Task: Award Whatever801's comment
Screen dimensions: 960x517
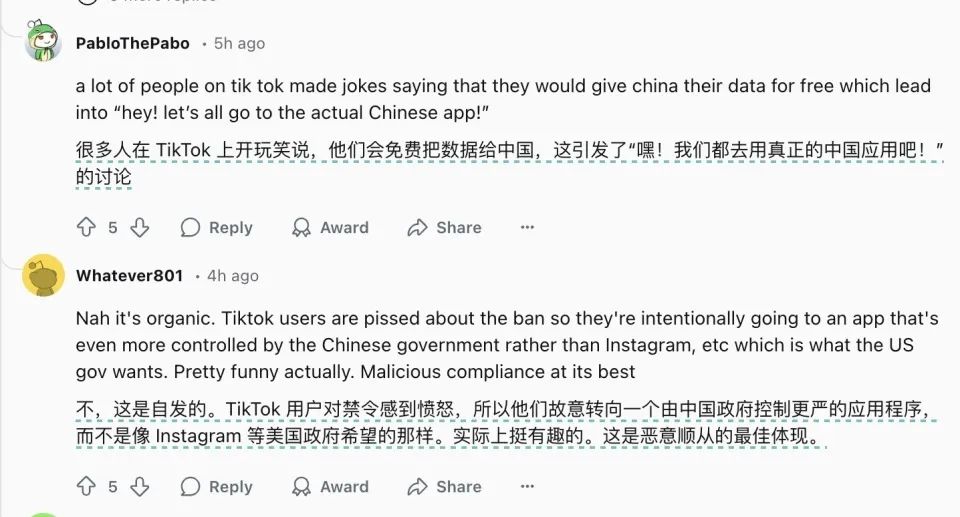Action: point(330,487)
